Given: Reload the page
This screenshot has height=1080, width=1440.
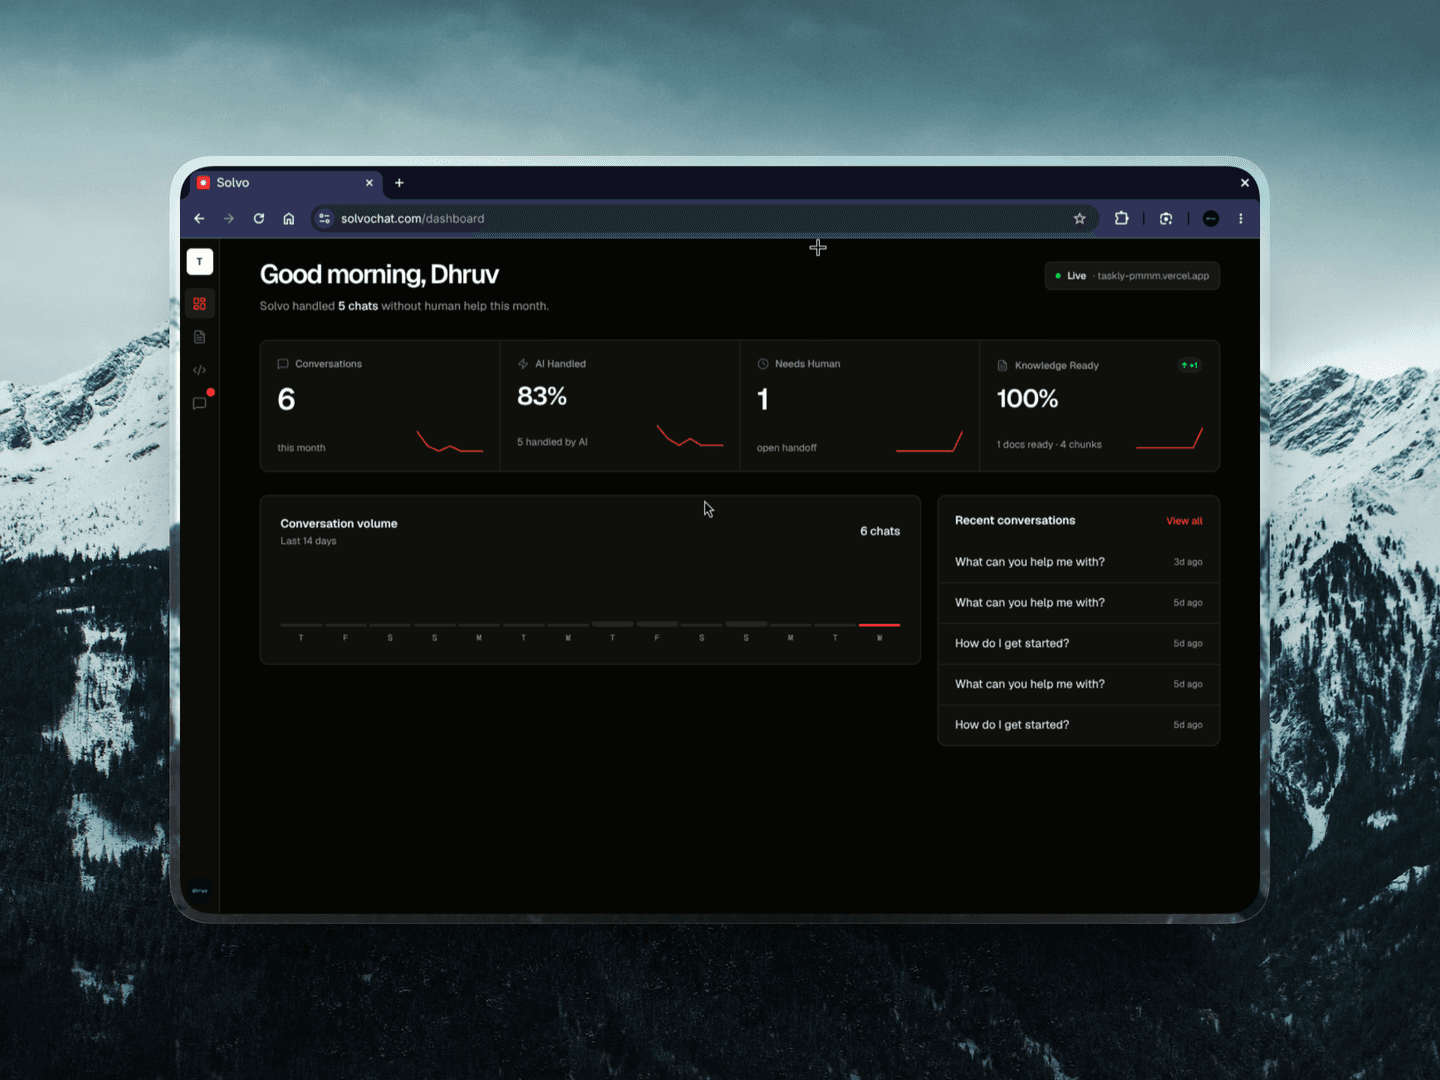Looking at the screenshot, I should 259,218.
